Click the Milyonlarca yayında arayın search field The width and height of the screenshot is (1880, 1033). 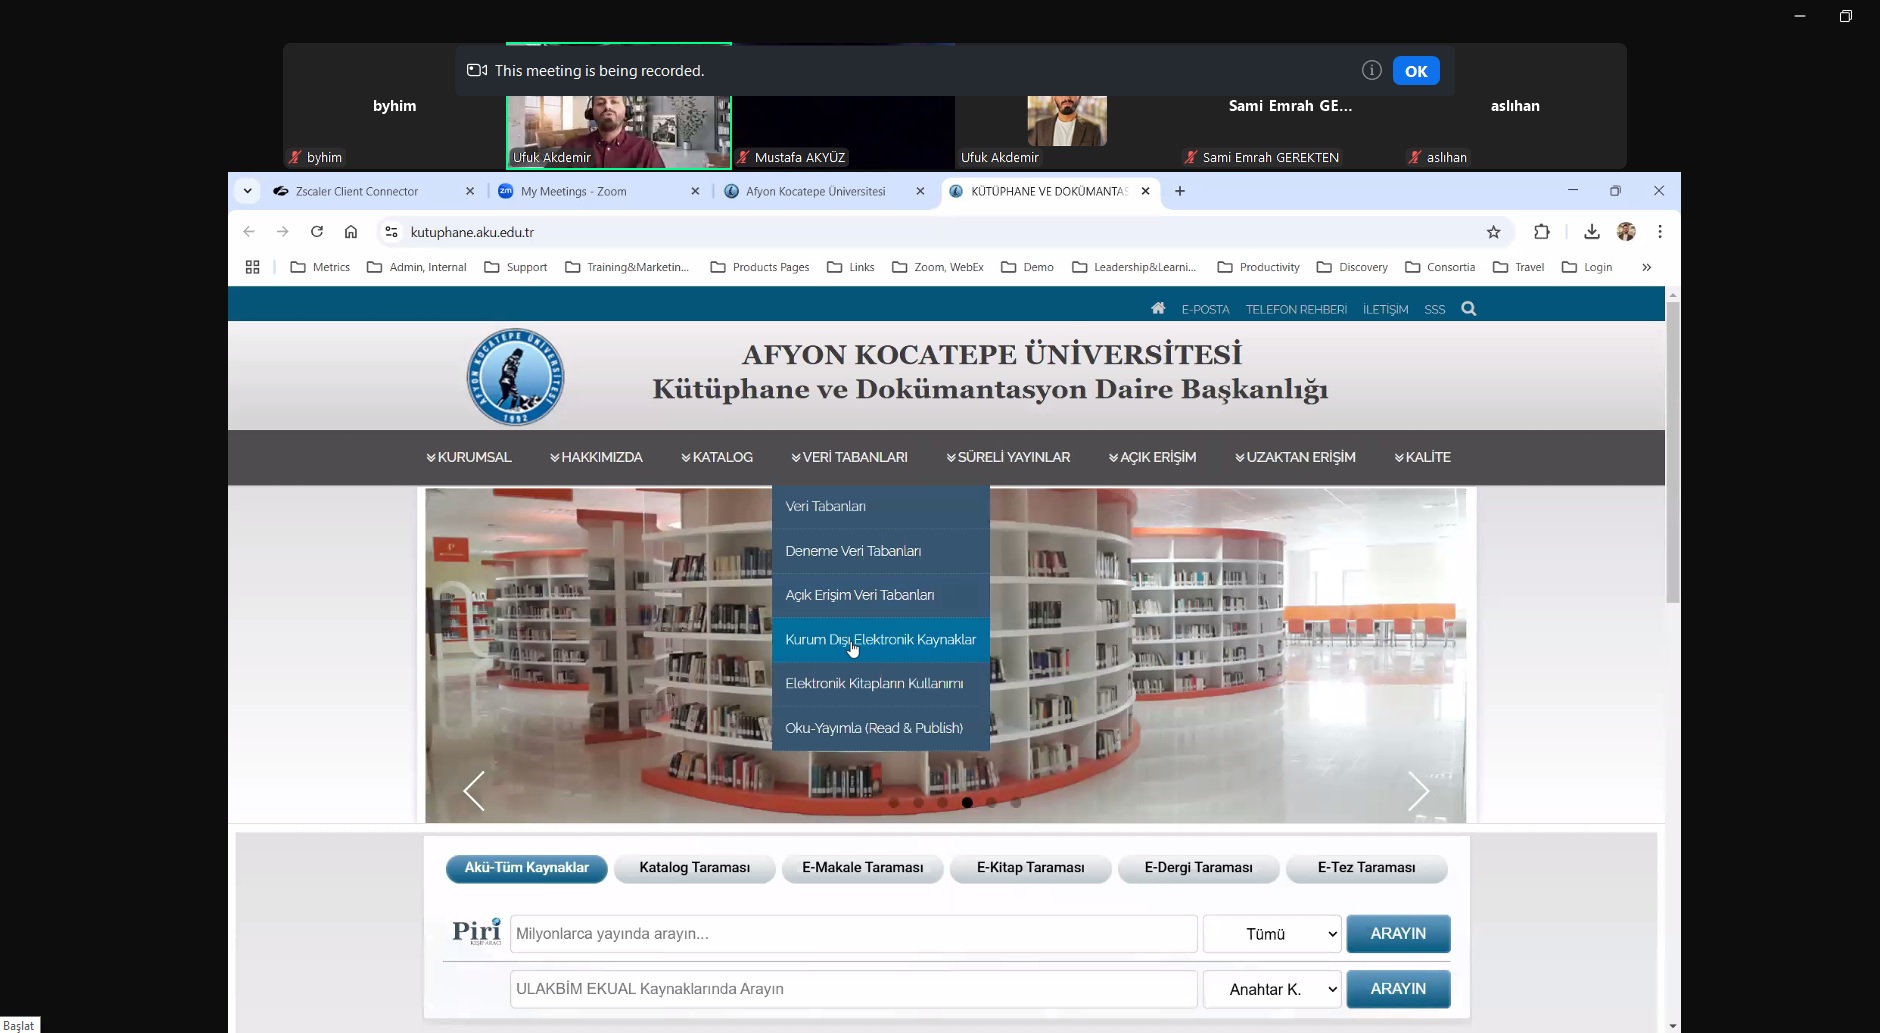854,934
